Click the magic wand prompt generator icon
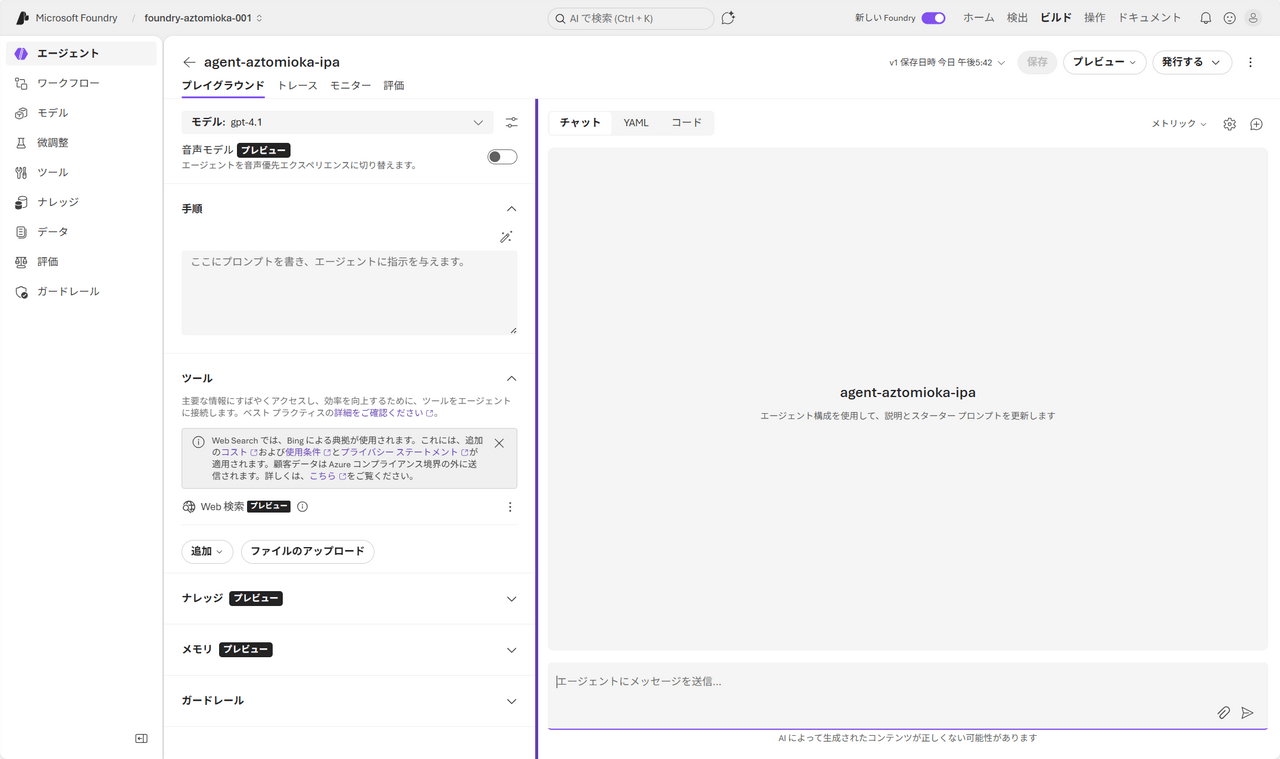1280x759 pixels. [506, 237]
